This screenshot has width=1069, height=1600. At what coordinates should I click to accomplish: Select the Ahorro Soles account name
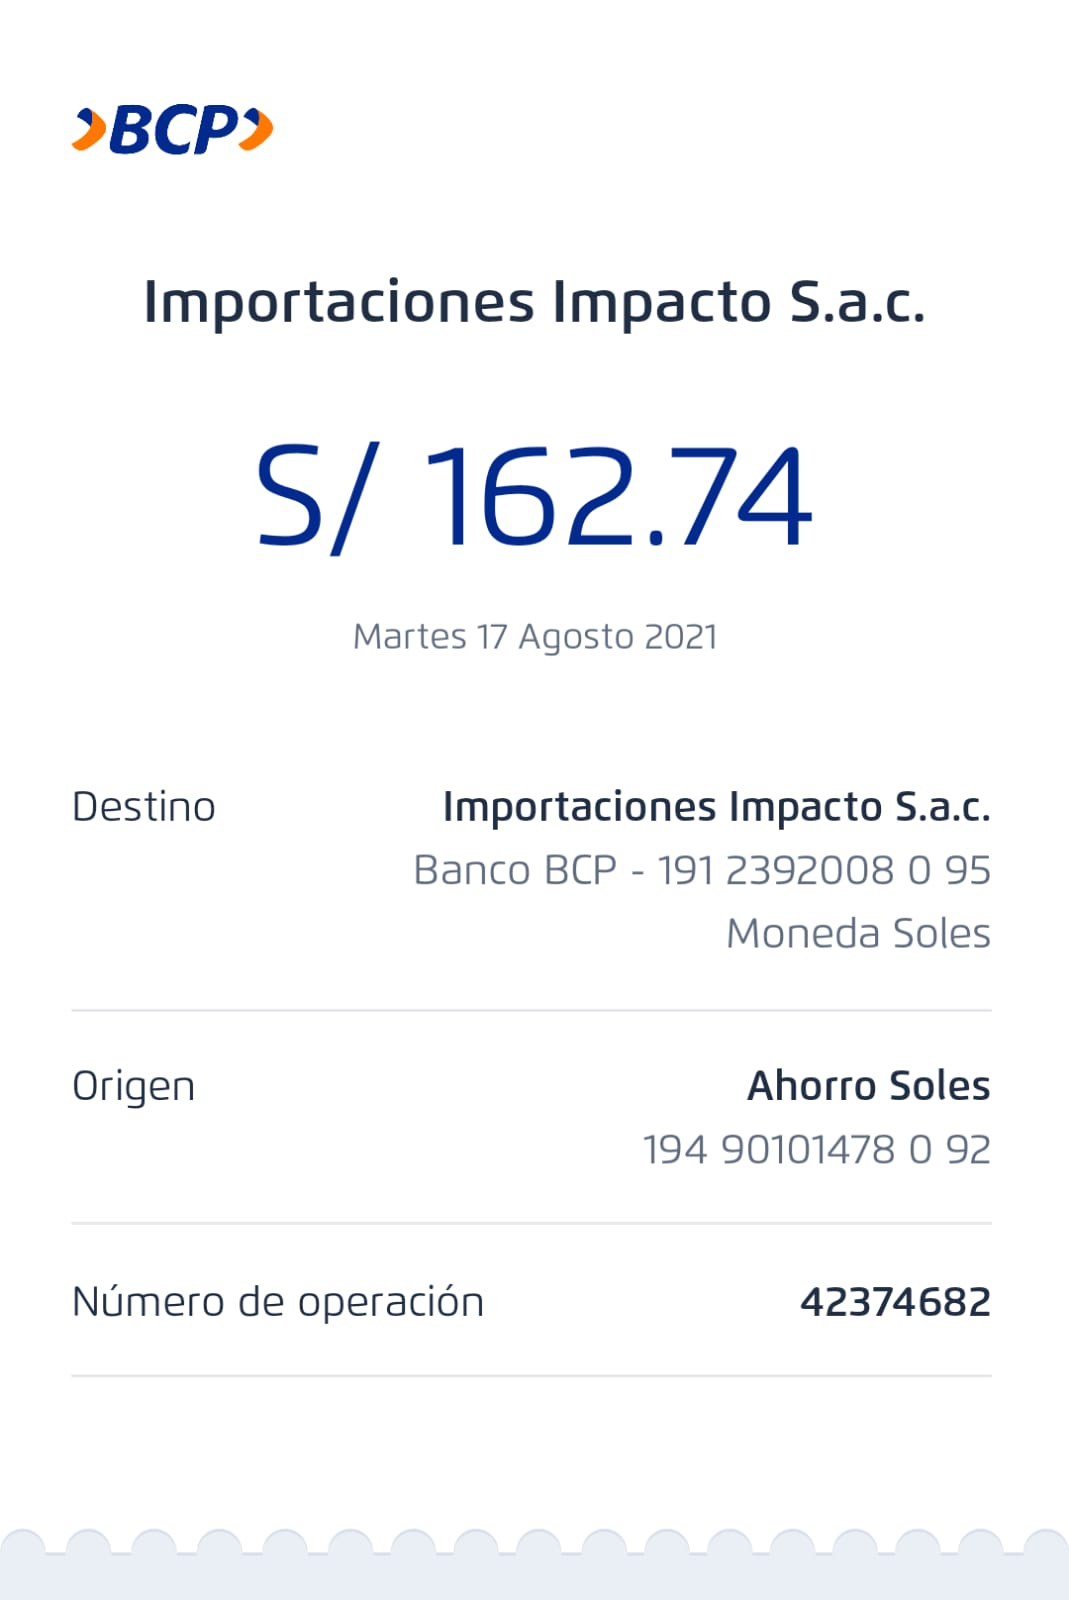tap(868, 1086)
